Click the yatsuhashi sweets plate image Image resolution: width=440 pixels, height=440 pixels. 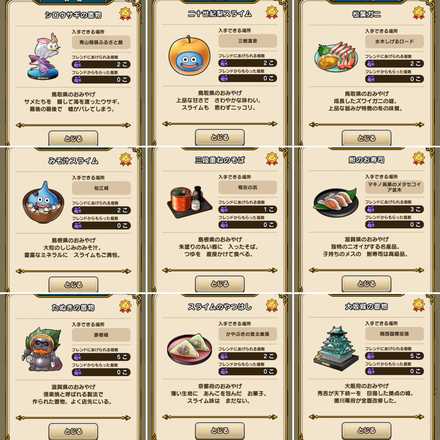189,349
